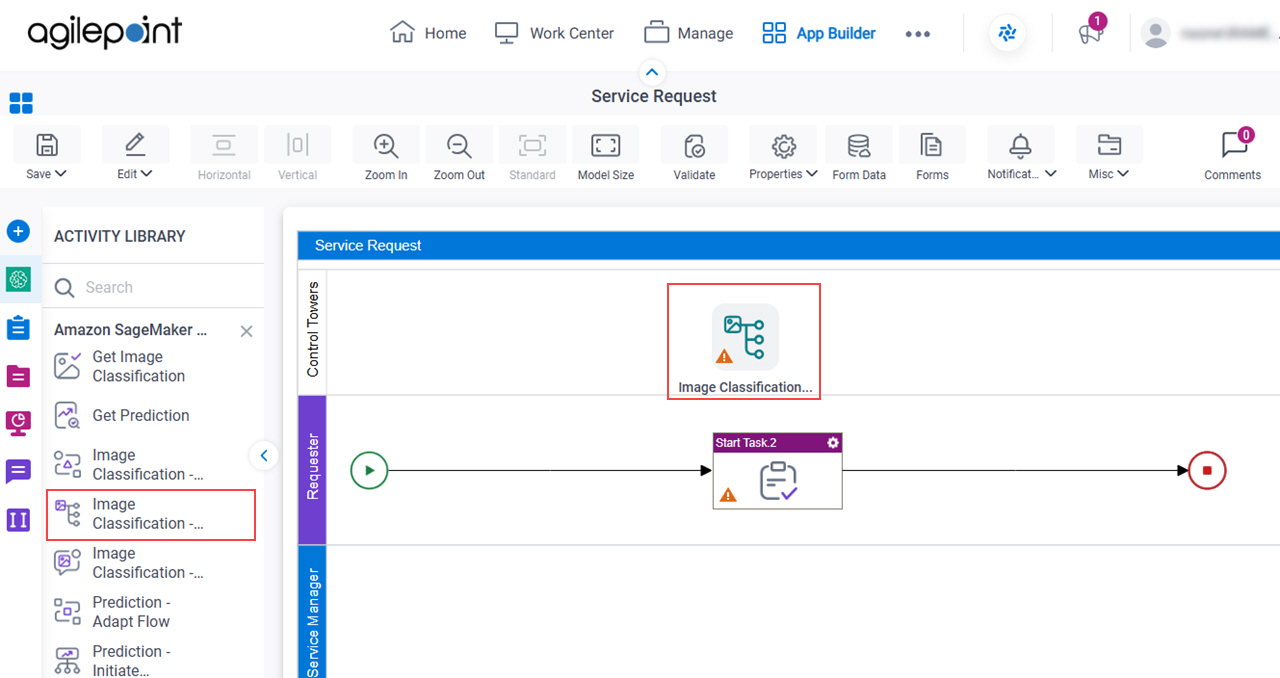Select the Control Towers swimlane label
This screenshot has height=678, width=1280.
313,330
